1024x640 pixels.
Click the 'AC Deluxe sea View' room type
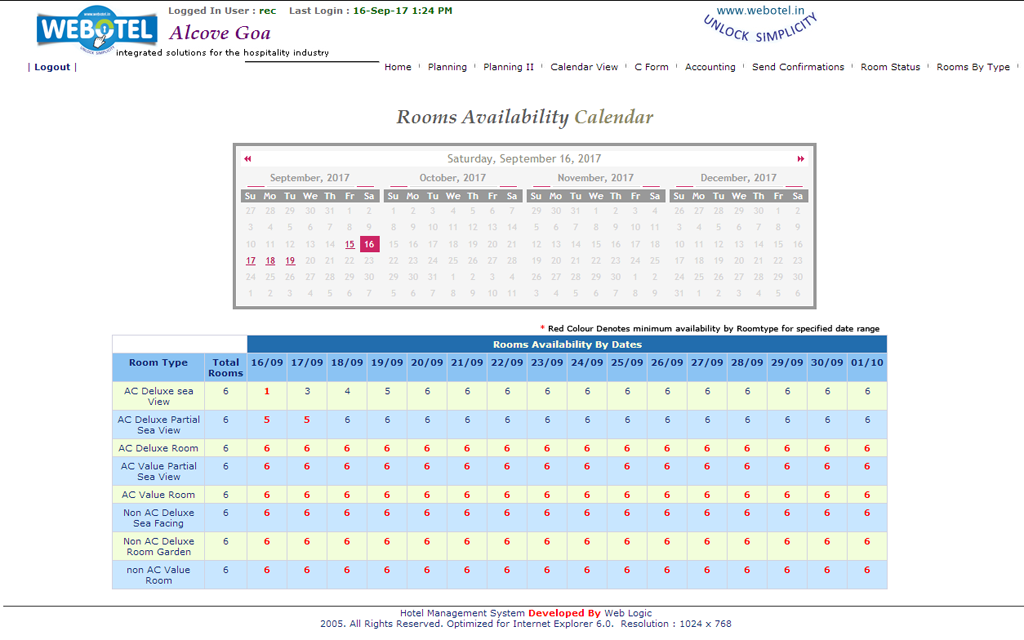click(x=159, y=396)
